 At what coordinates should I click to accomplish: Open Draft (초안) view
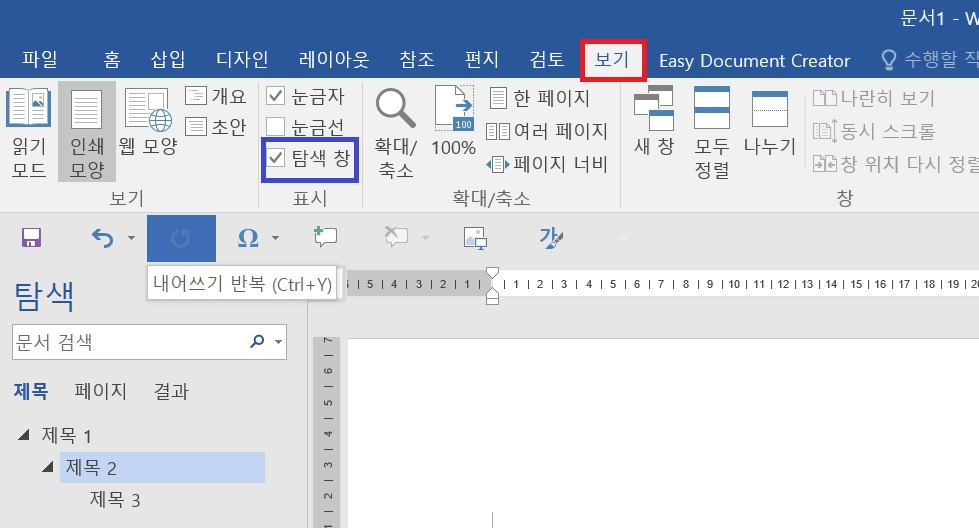tap(216, 127)
